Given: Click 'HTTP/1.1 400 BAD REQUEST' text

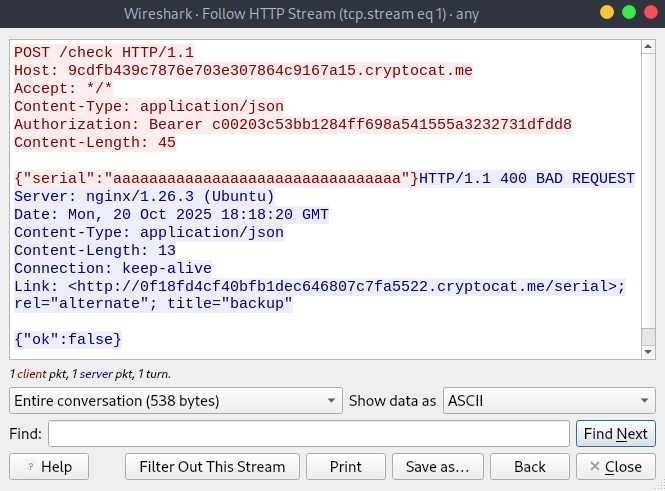Looking at the screenshot, I should click(527, 179).
